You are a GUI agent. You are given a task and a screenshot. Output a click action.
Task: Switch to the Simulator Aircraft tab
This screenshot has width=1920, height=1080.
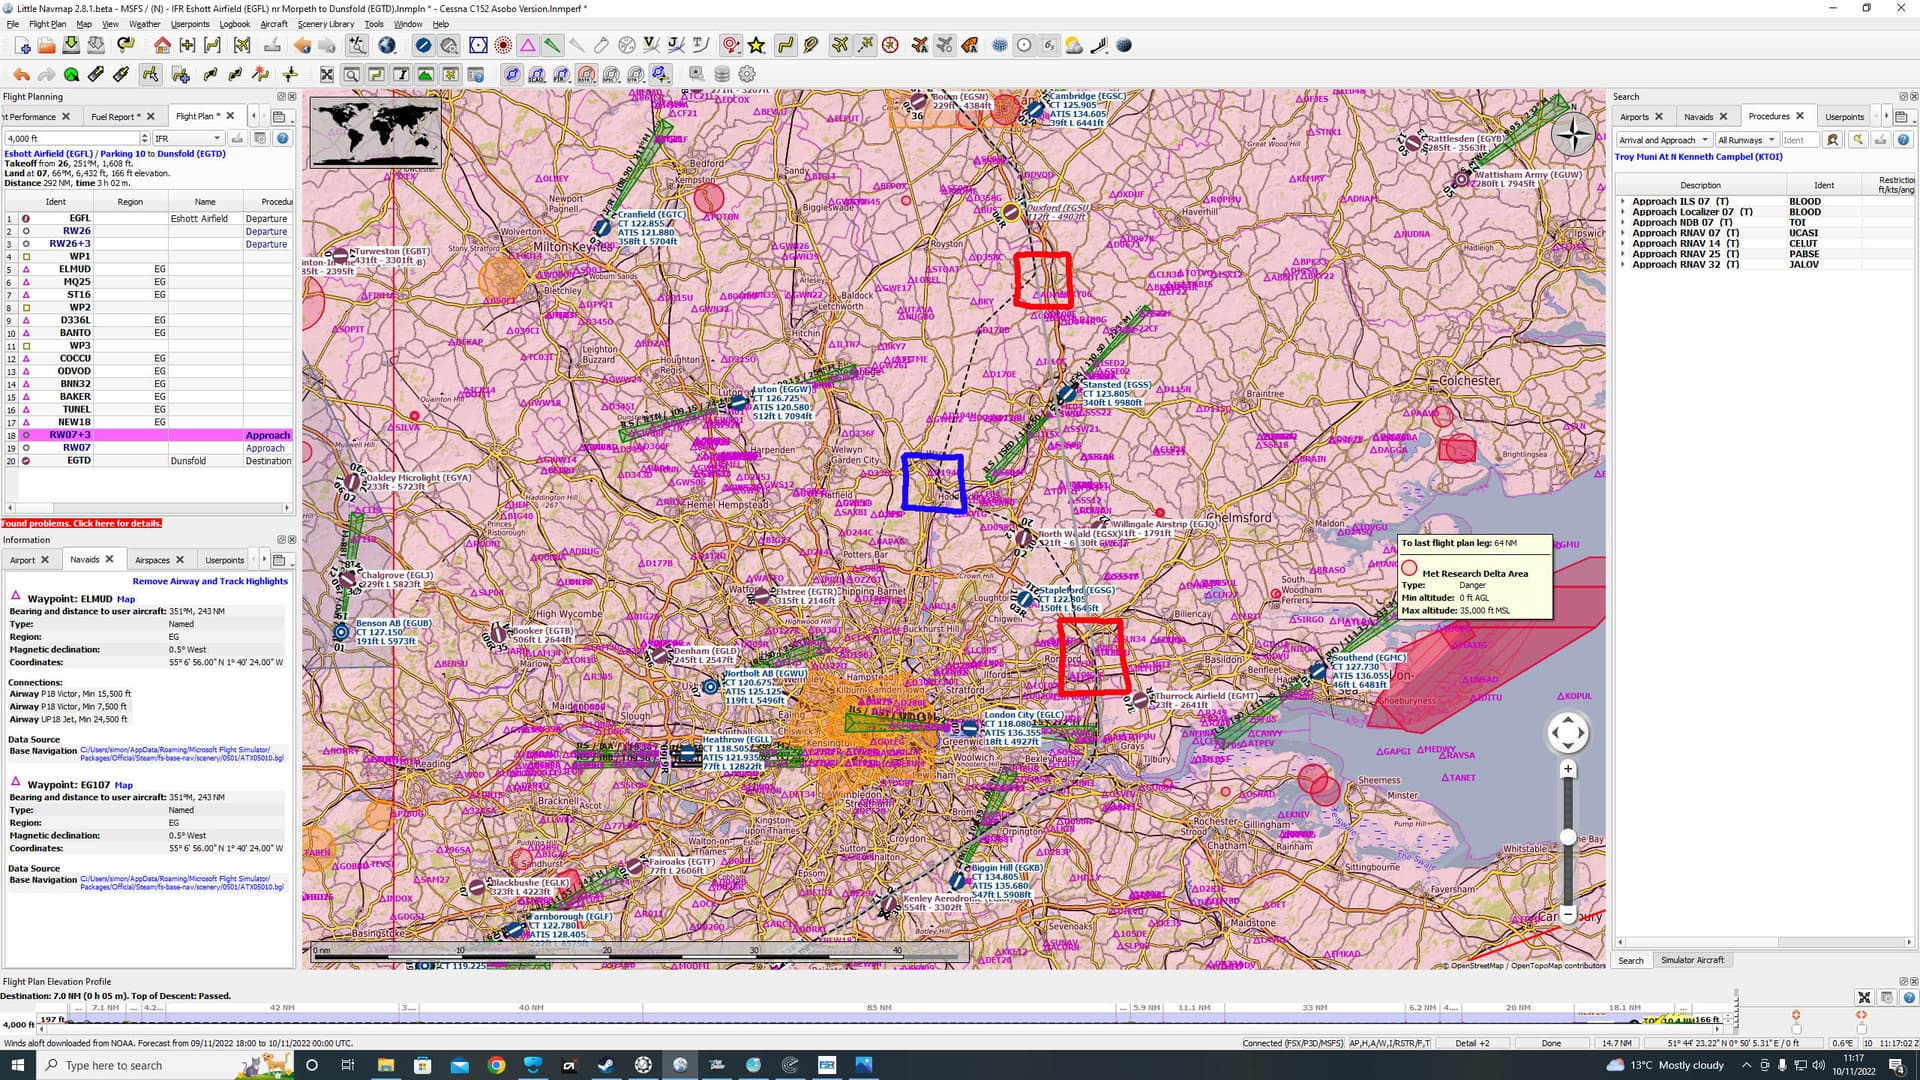1692,960
